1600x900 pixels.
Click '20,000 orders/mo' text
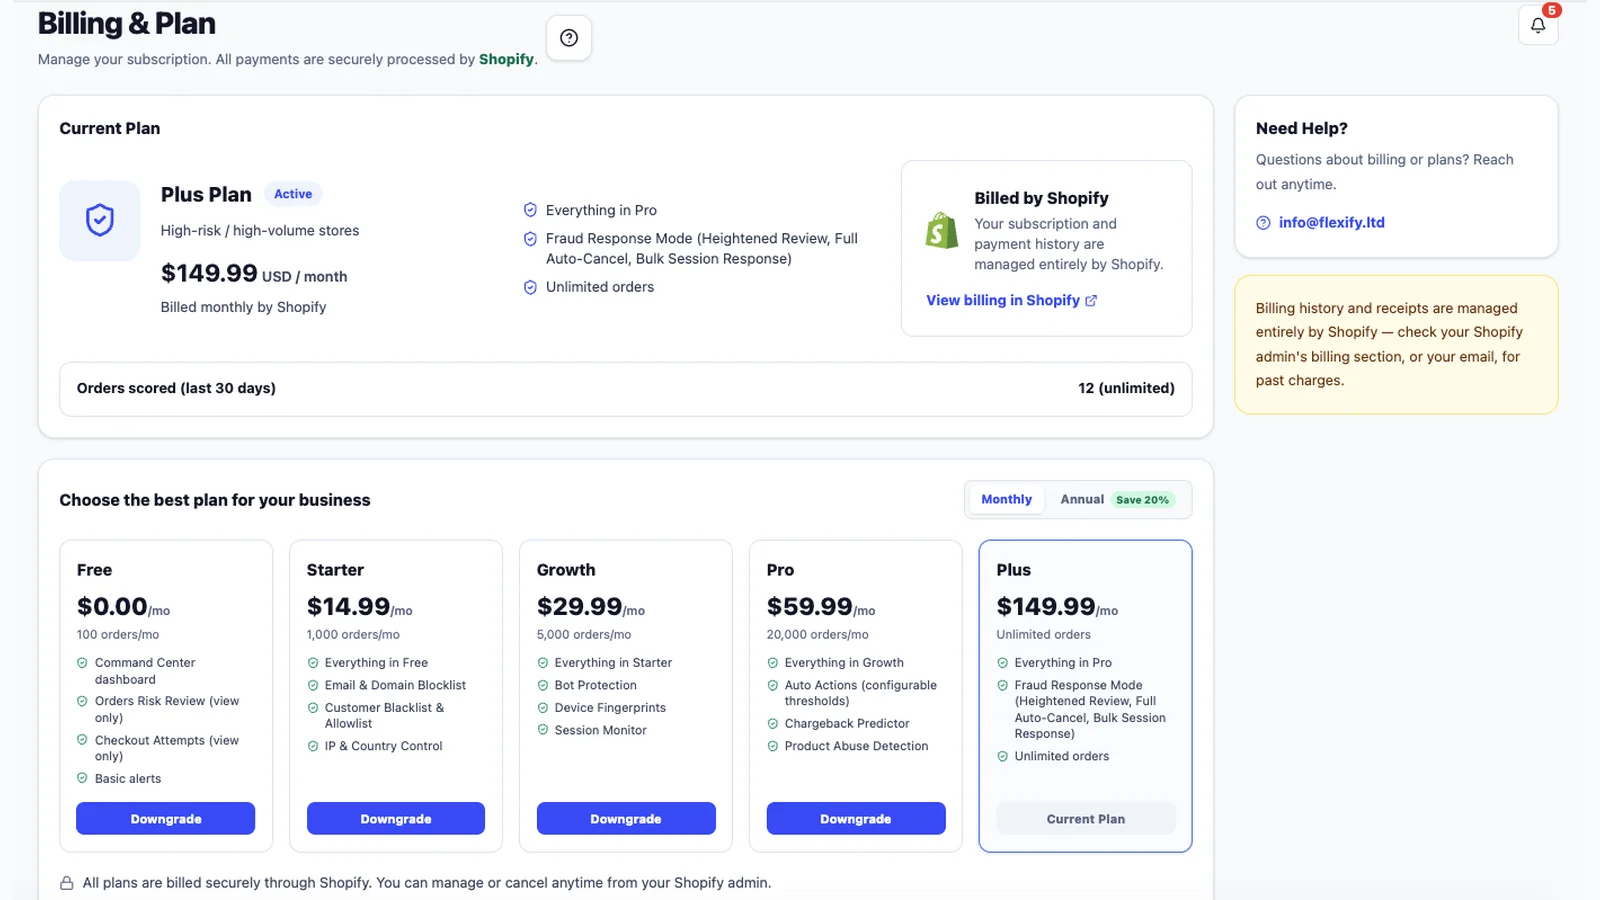coord(817,635)
